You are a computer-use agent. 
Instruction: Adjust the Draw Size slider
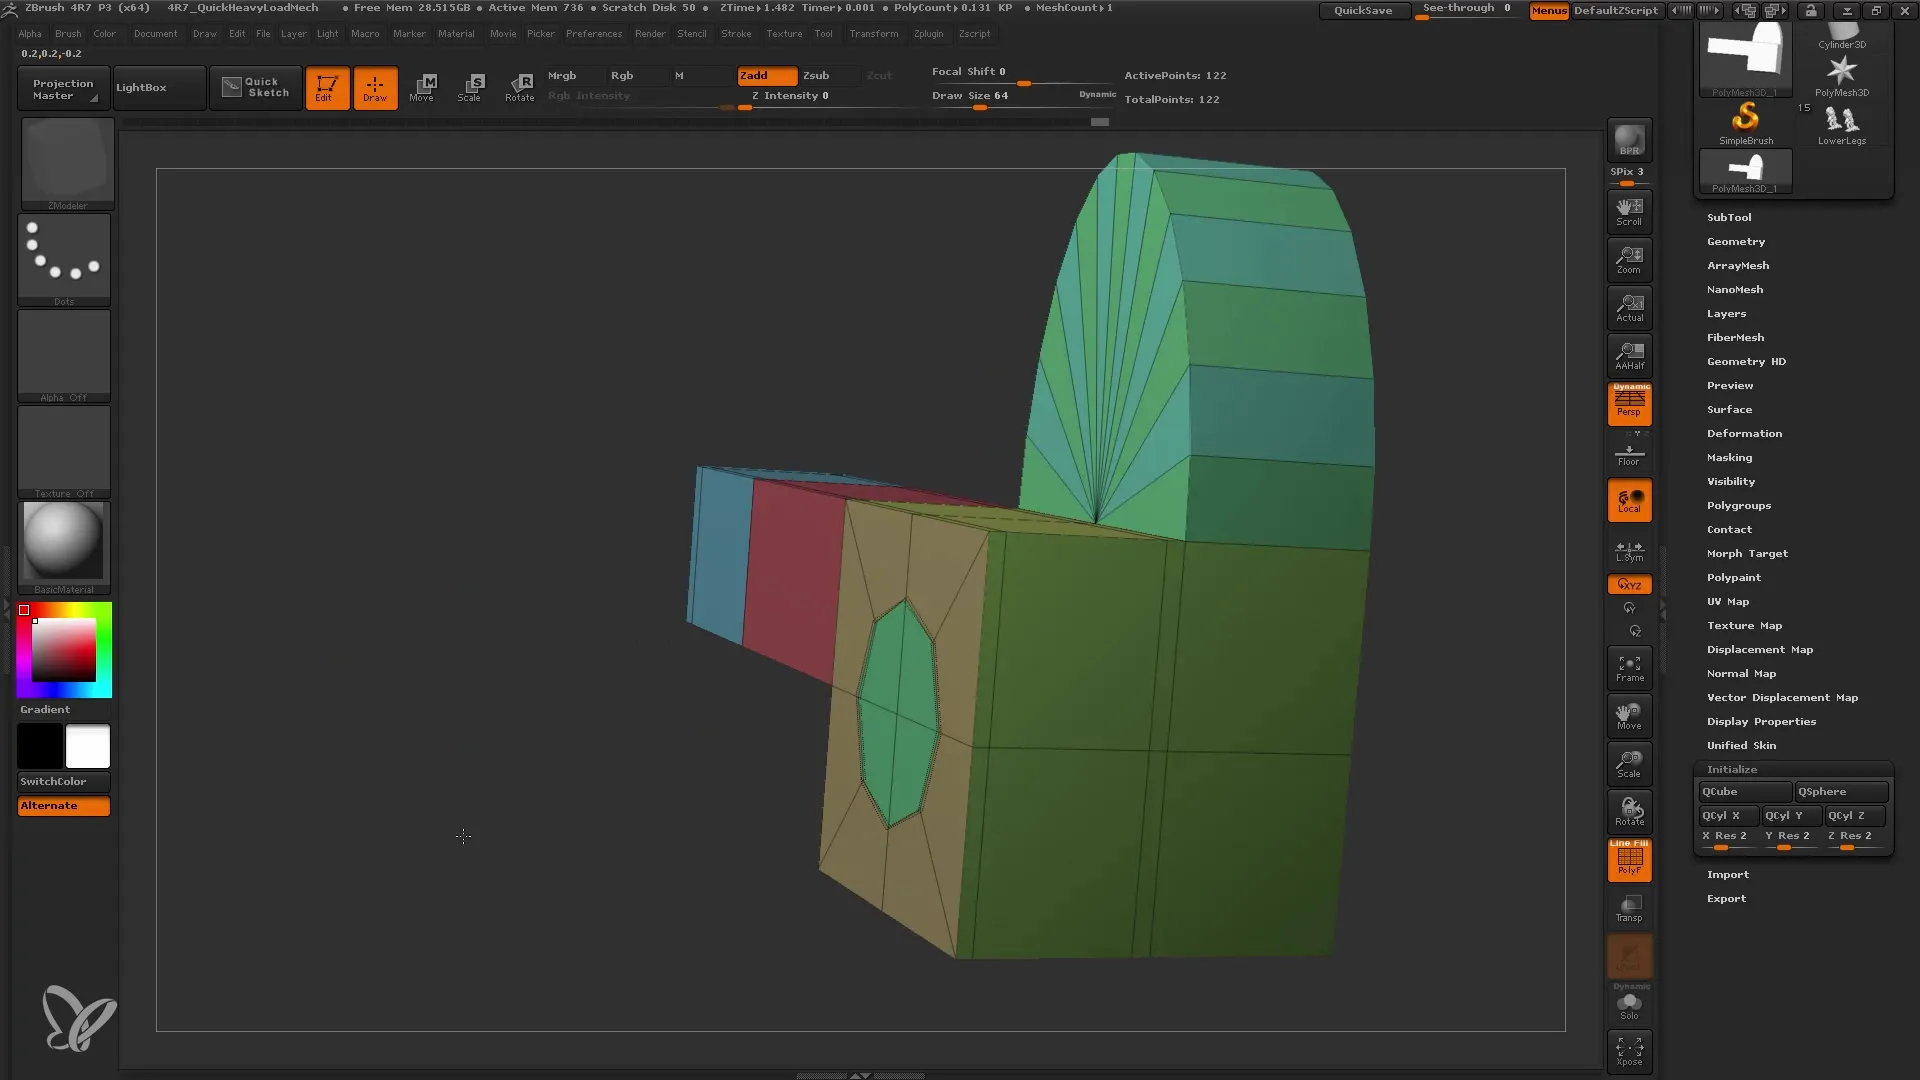(1023, 97)
